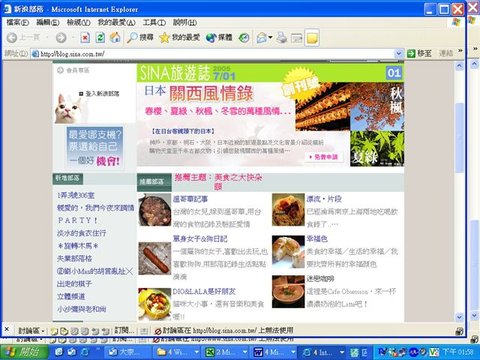
Task: Open the Media (媒體) globe button
Action: coord(219,38)
